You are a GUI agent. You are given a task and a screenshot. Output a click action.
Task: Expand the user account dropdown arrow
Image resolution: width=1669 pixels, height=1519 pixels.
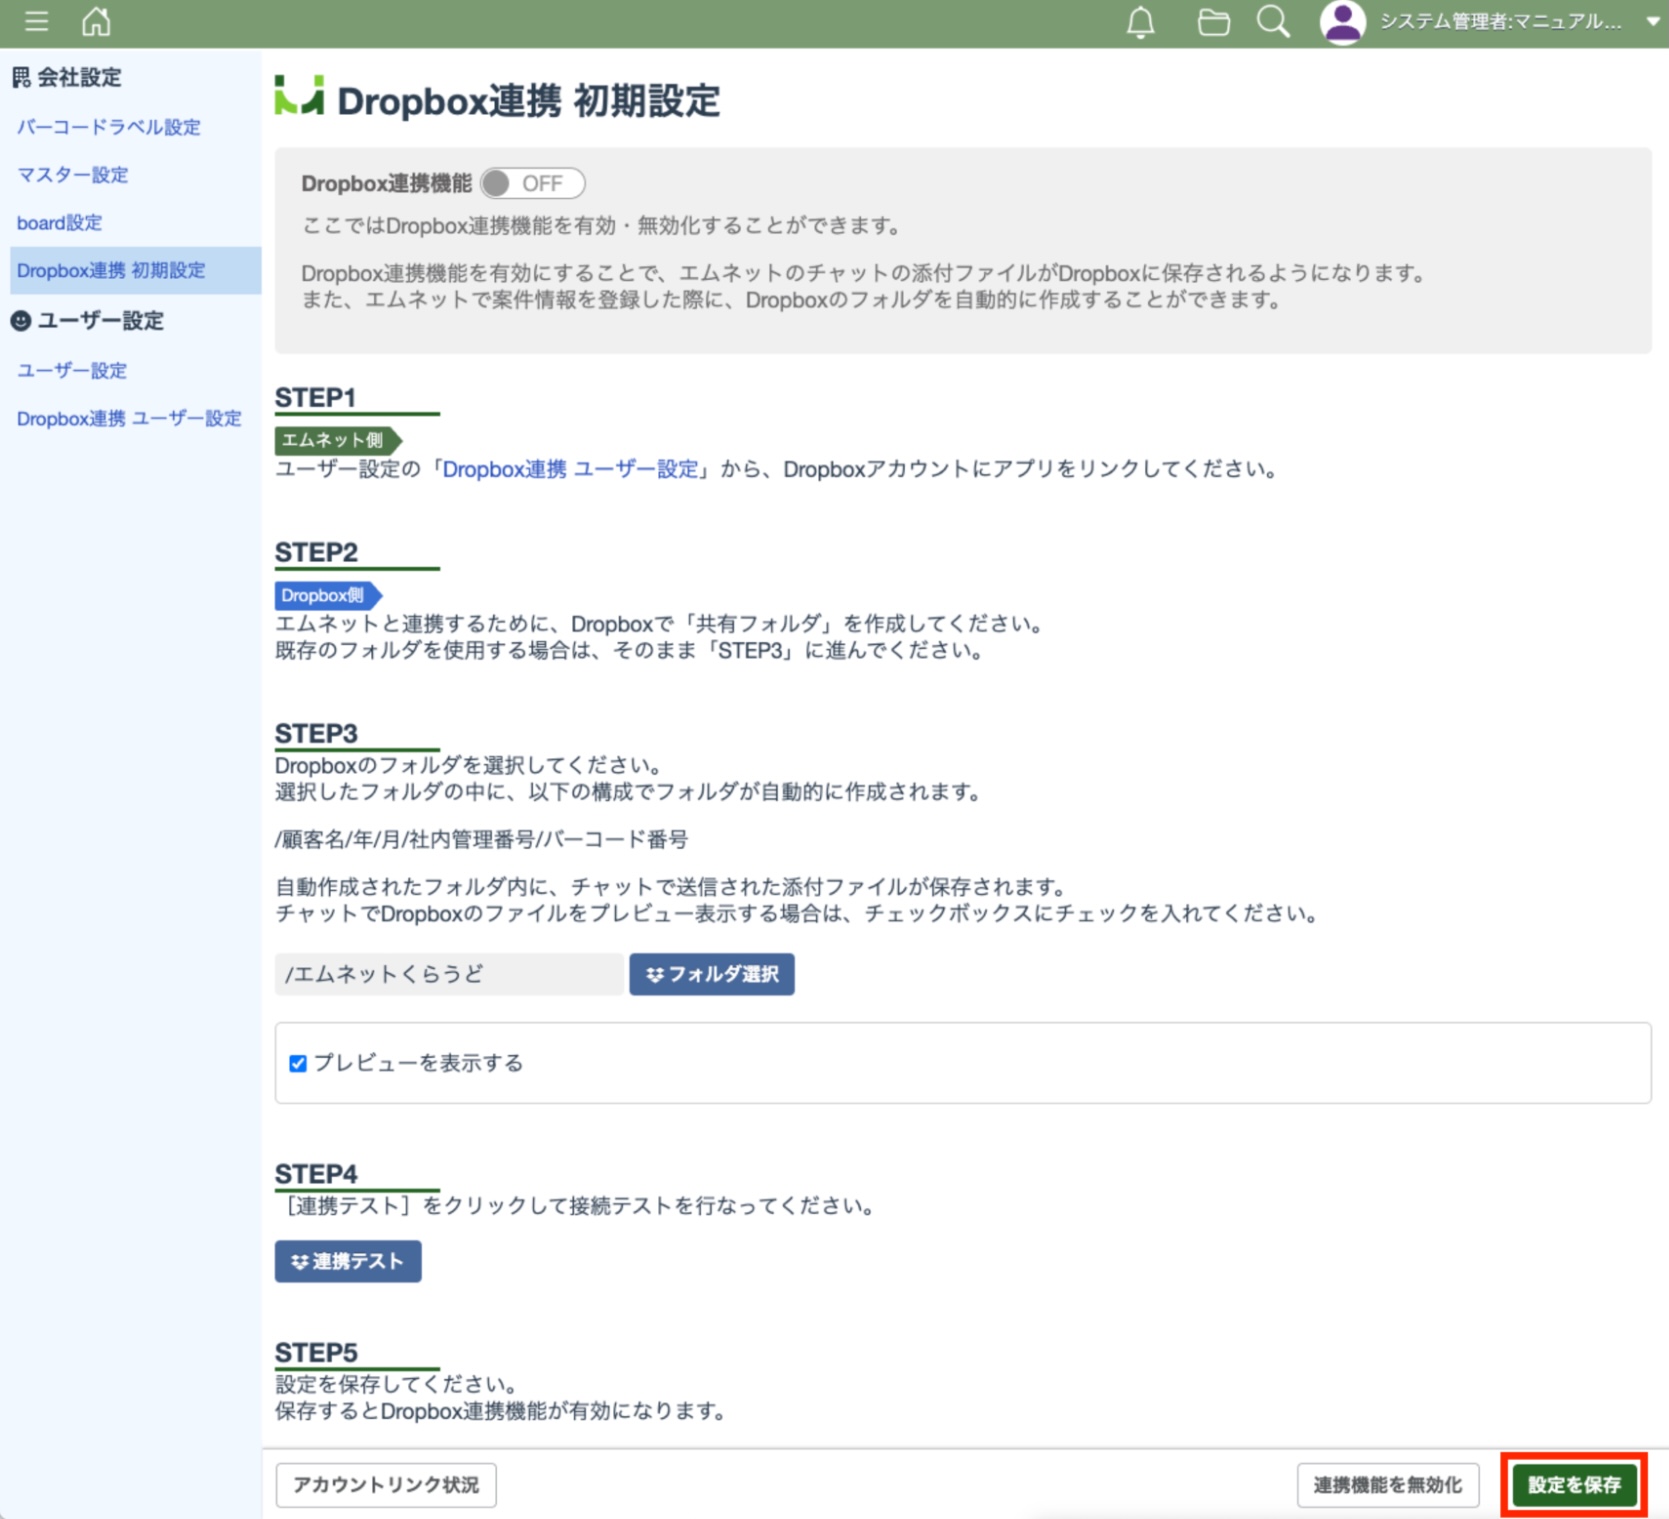coord(1651,22)
